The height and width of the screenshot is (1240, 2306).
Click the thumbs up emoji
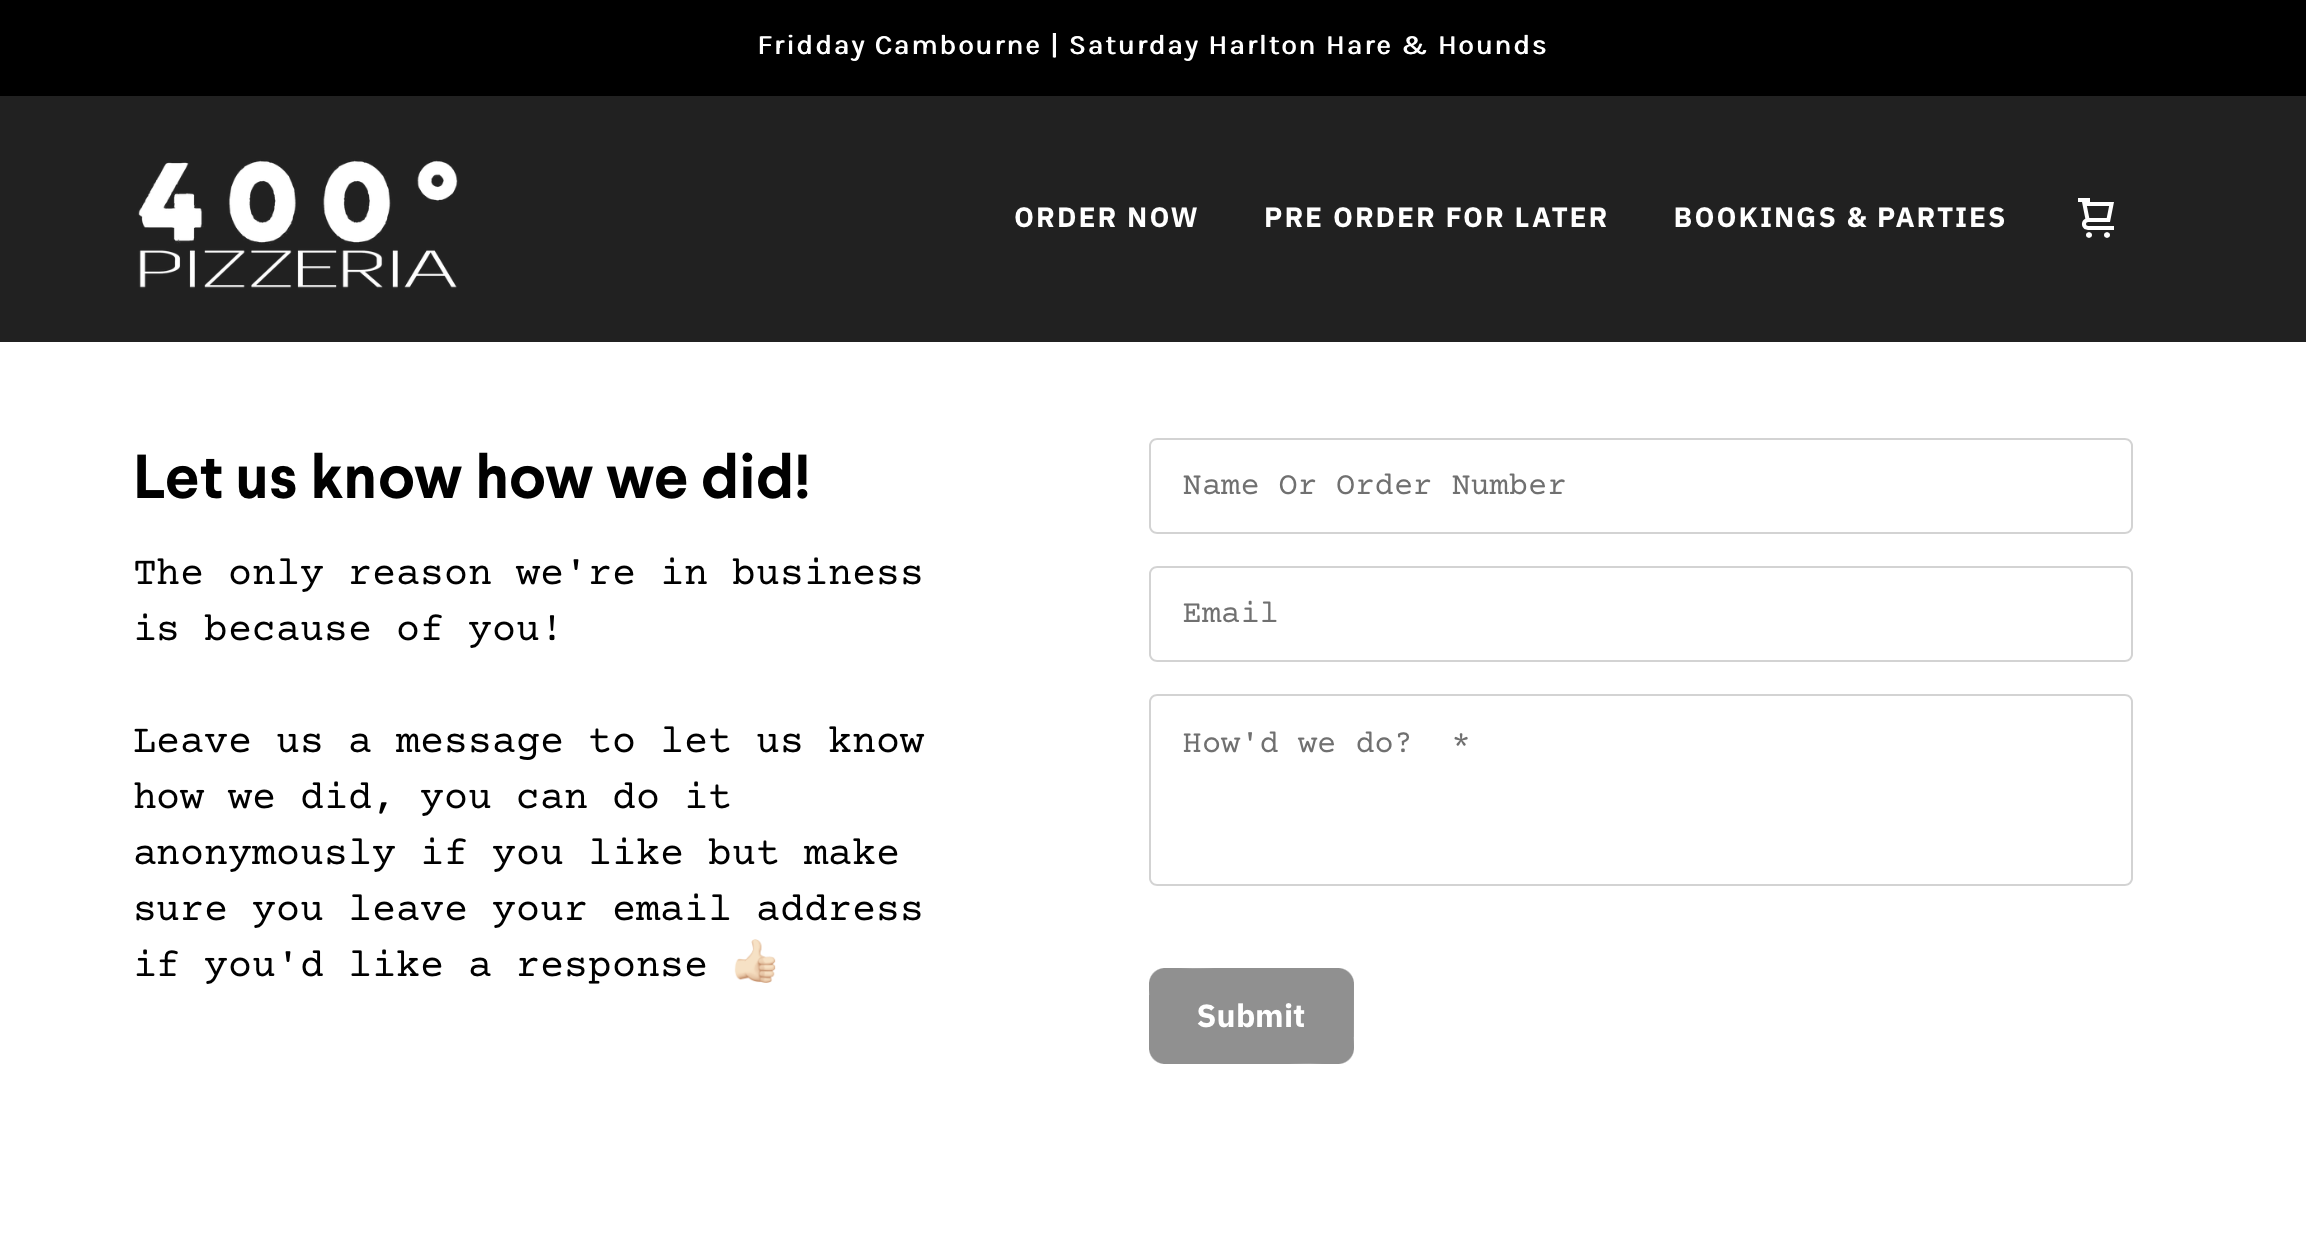(757, 963)
